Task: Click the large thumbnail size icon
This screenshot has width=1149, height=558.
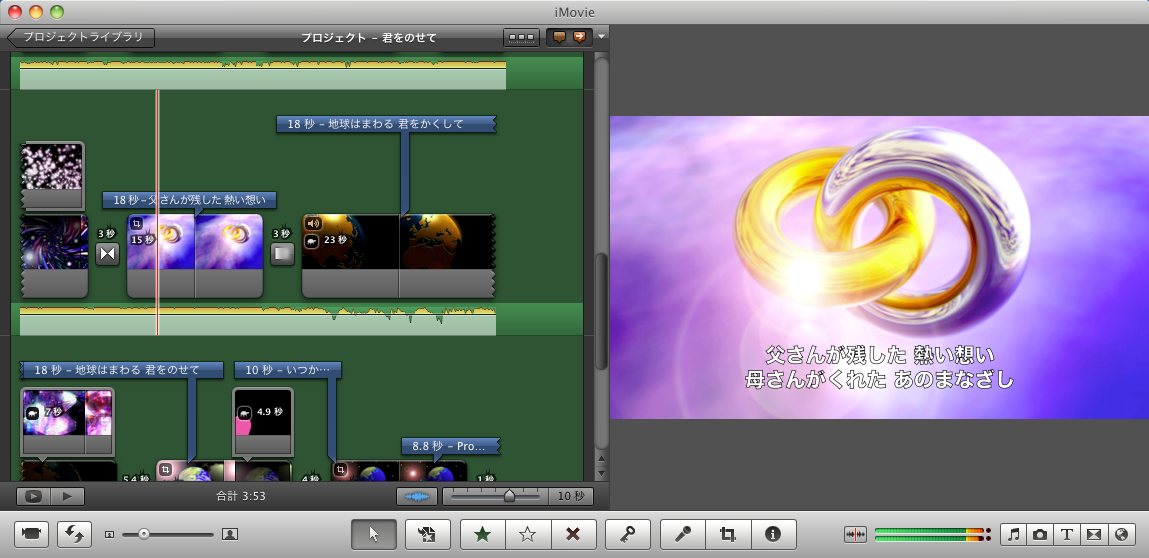Action: tap(230, 535)
